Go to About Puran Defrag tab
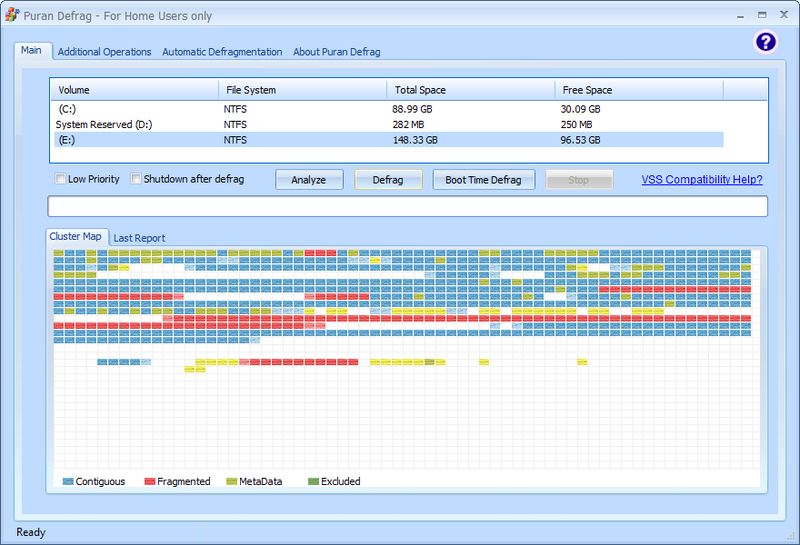This screenshot has width=800, height=545. pyautogui.click(x=336, y=52)
